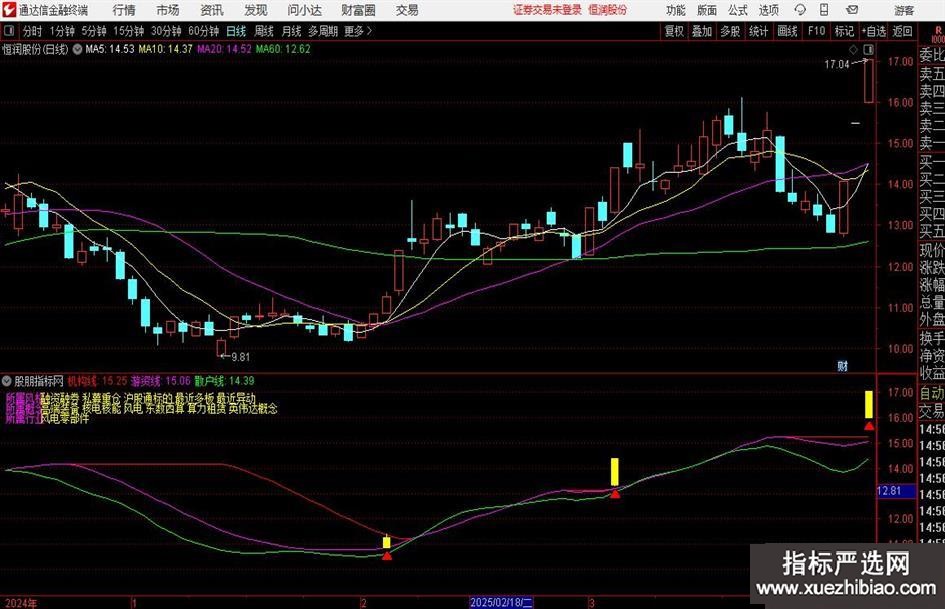Open the 选项 menu
This screenshot has height=609, width=945.
768,10
